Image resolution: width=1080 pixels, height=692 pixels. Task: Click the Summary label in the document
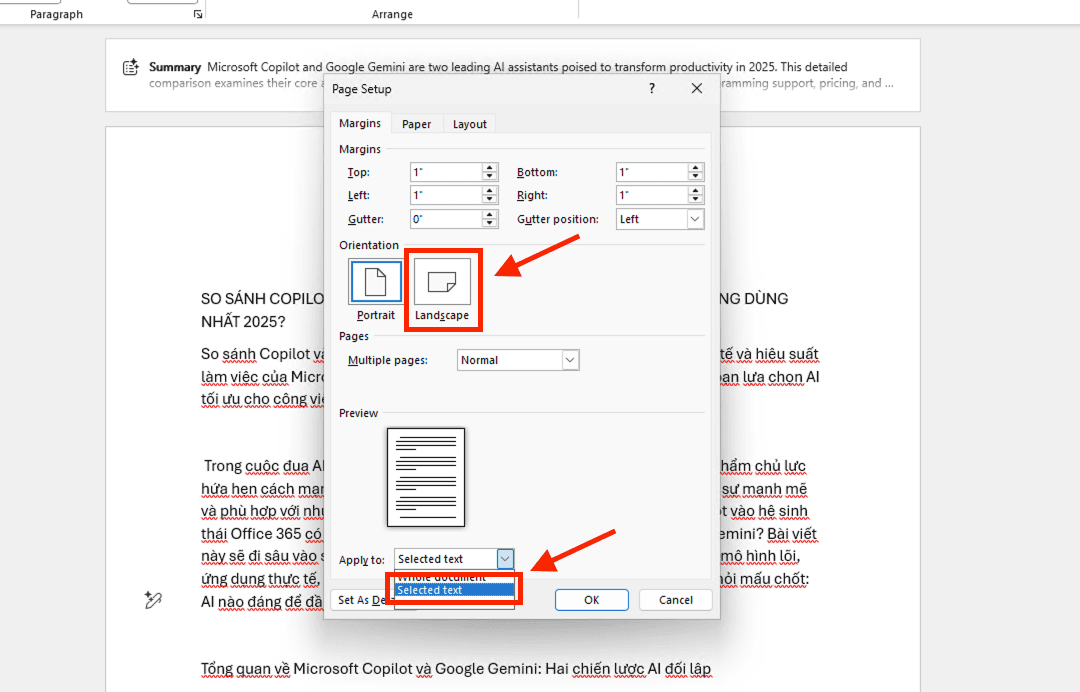coord(175,67)
